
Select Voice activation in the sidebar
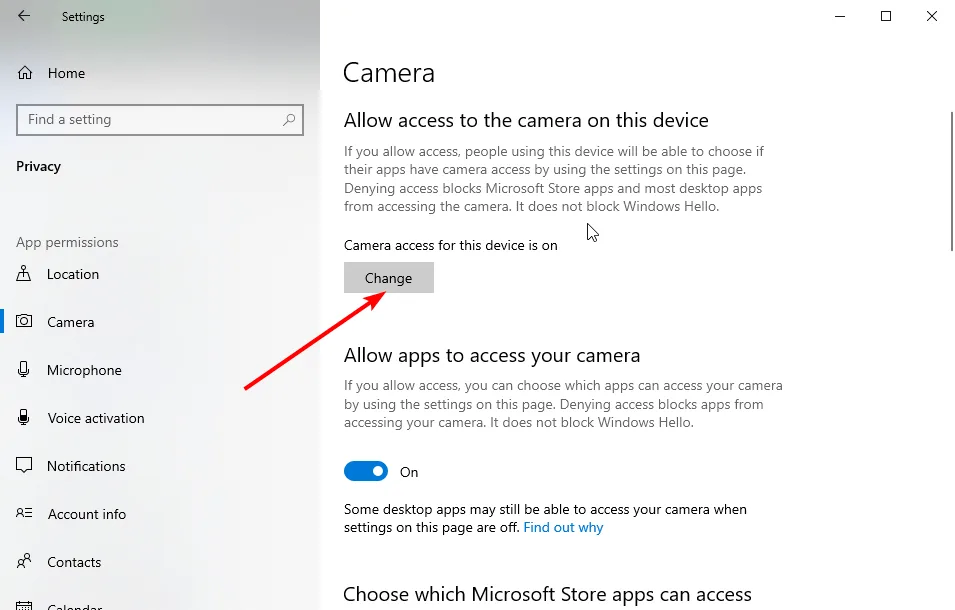(96, 418)
